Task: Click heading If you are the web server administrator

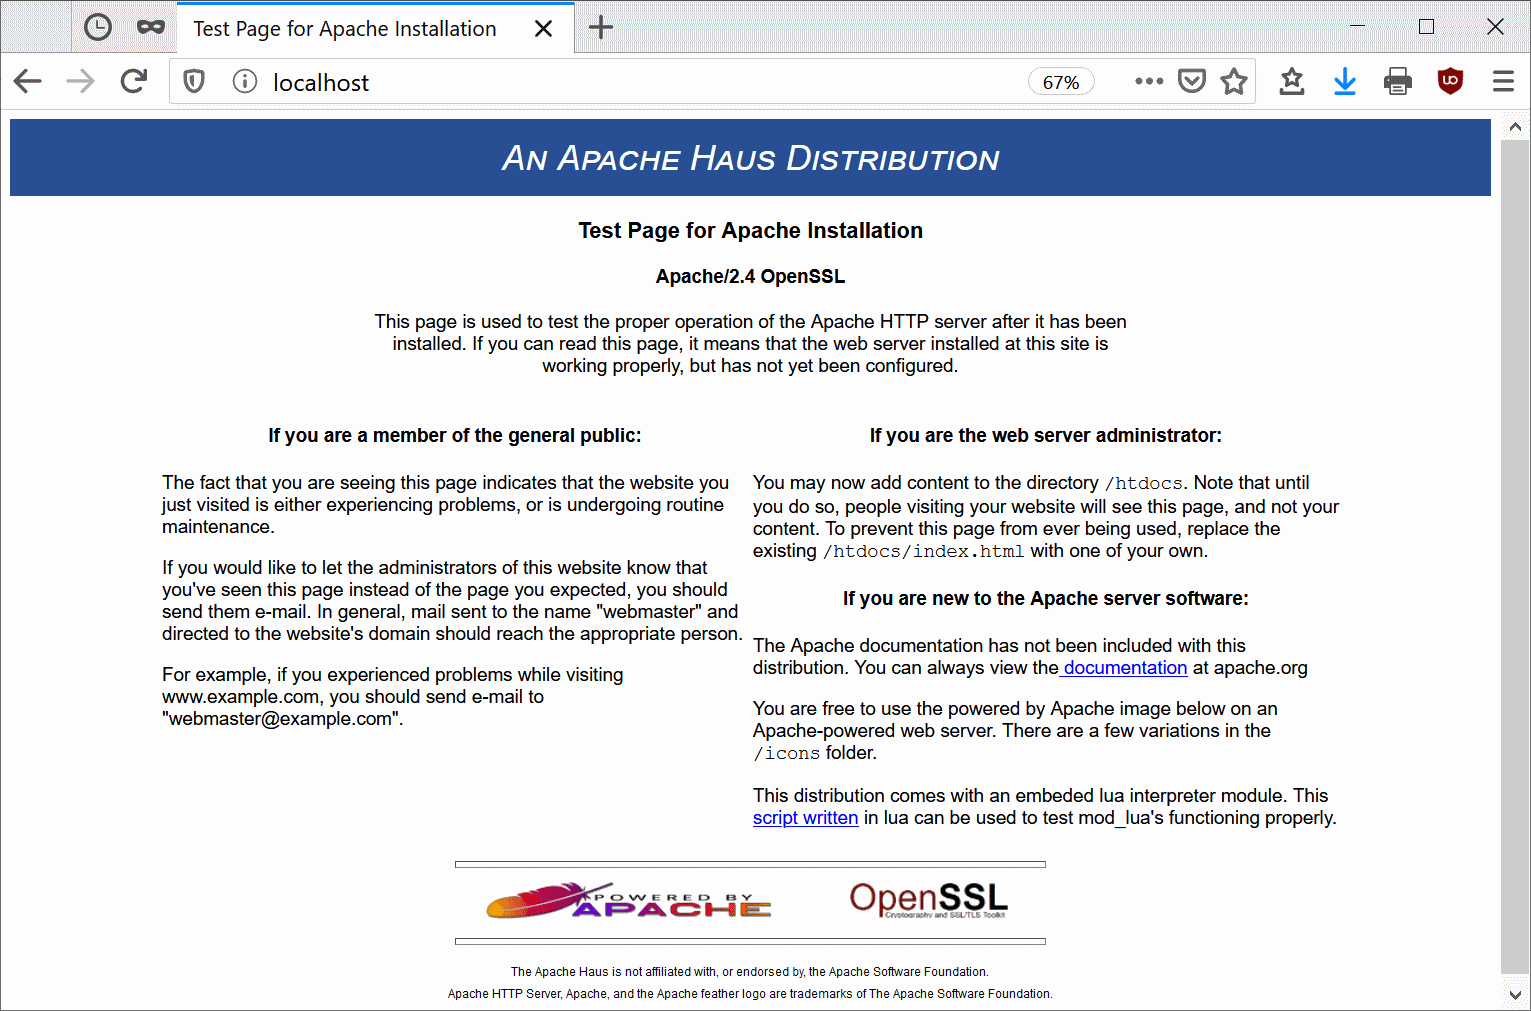Action: pos(1045,436)
